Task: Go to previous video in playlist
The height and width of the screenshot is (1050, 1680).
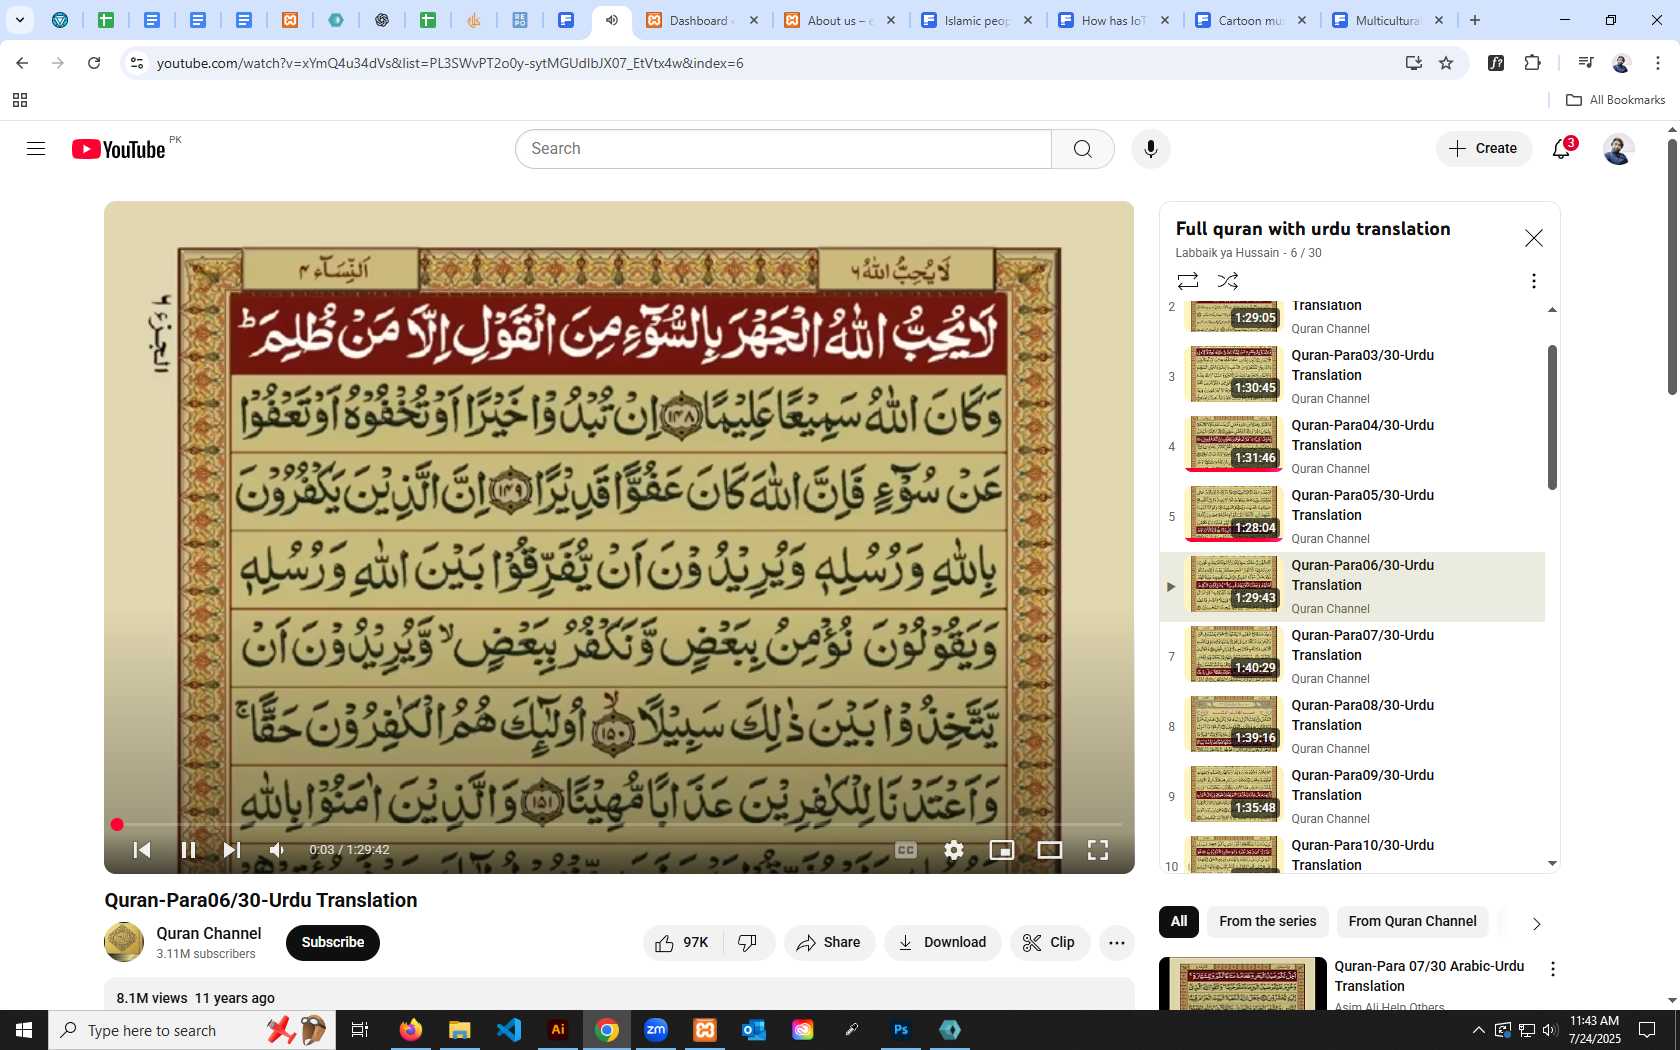Action: [x=142, y=850]
